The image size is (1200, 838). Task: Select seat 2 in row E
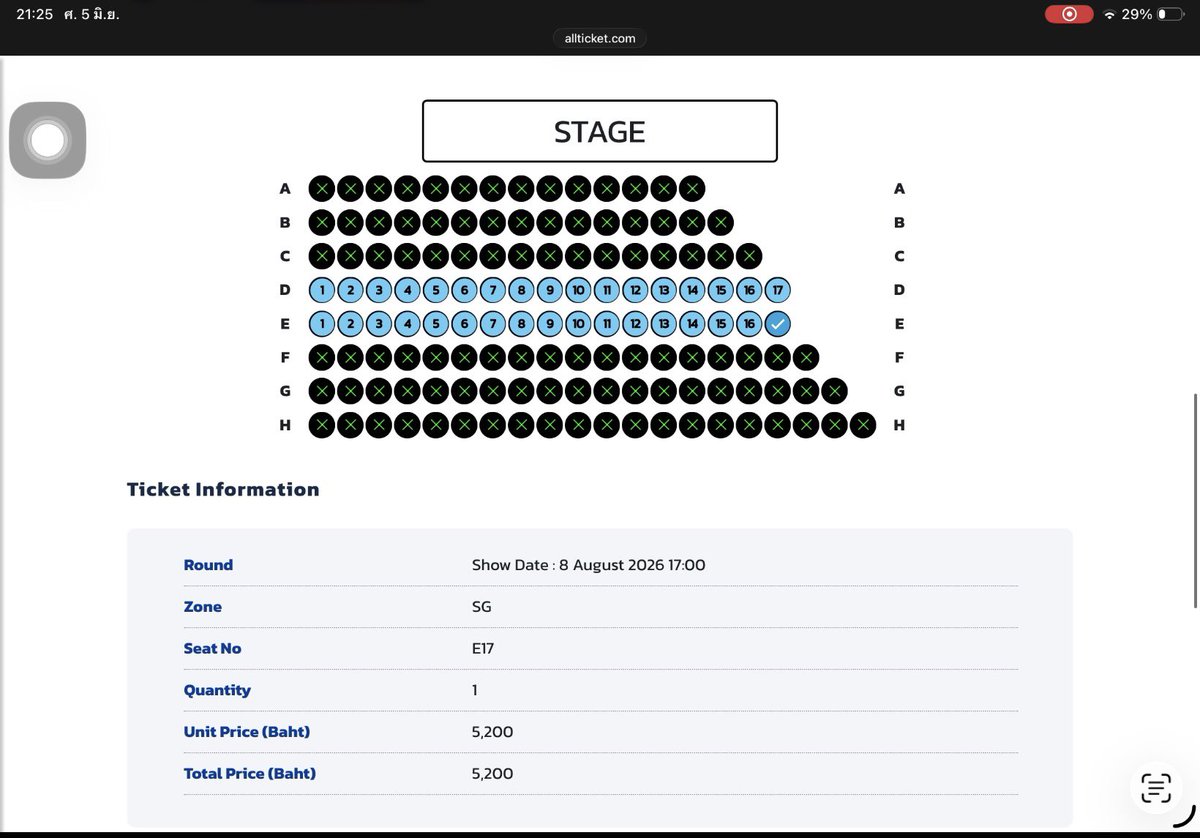(350, 324)
